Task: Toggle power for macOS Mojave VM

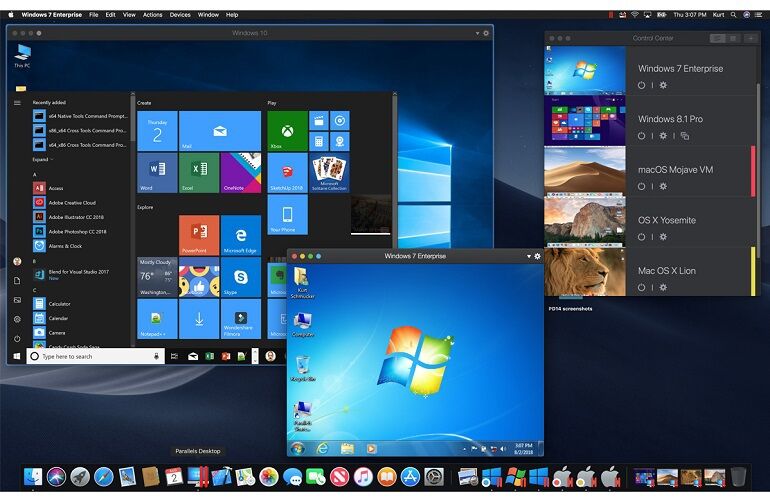Action: point(641,186)
